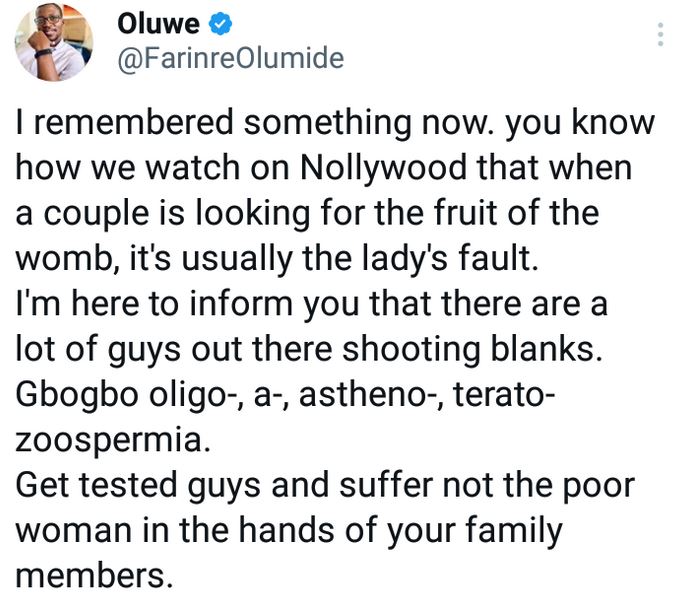Open the @FarinreOlumide handle link
The height and width of the screenshot is (606, 687).
[230, 58]
